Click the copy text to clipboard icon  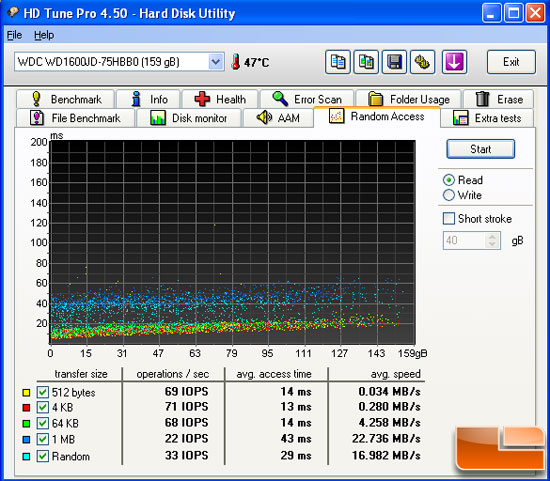pos(338,62)
